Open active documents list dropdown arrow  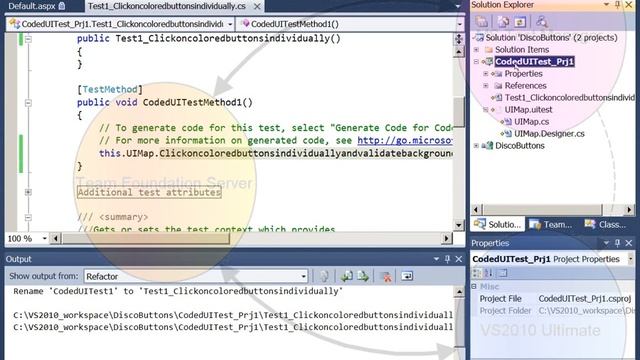point(458,6)
